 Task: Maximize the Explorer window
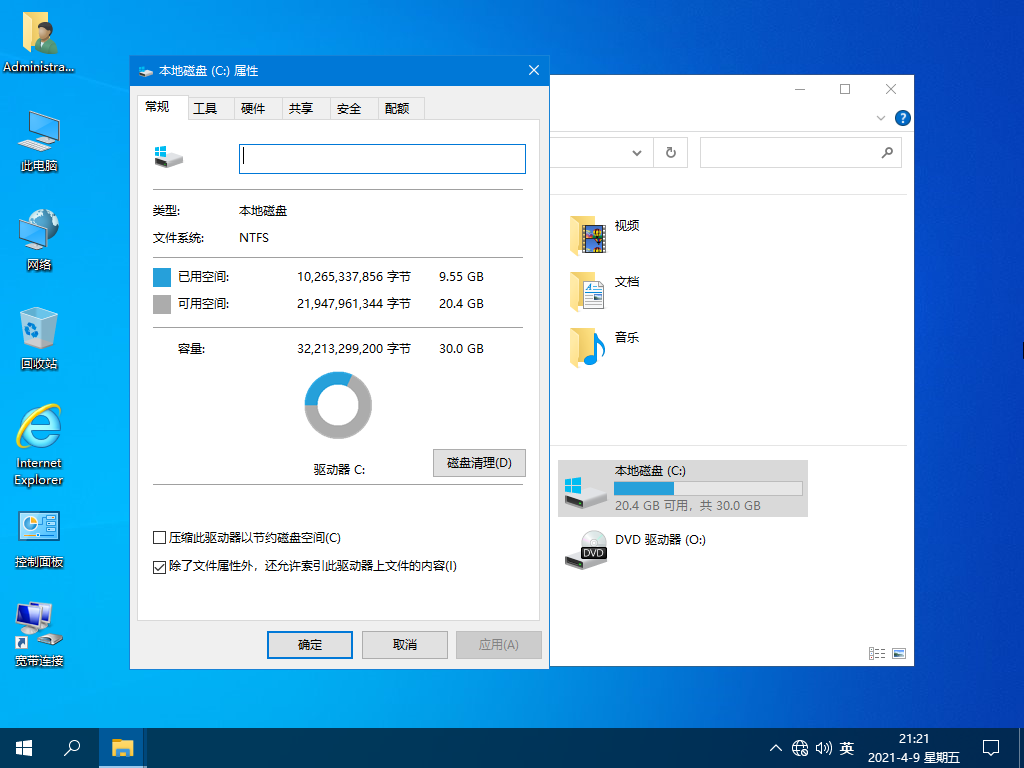click(845, 89)
